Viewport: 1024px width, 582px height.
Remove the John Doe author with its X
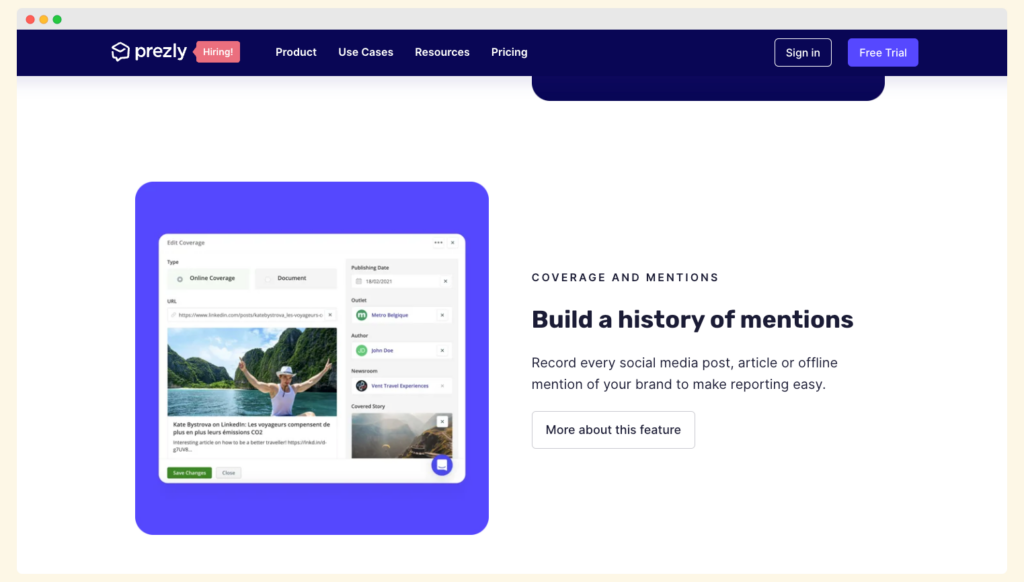pyautogui.click(x=443, y=350)
